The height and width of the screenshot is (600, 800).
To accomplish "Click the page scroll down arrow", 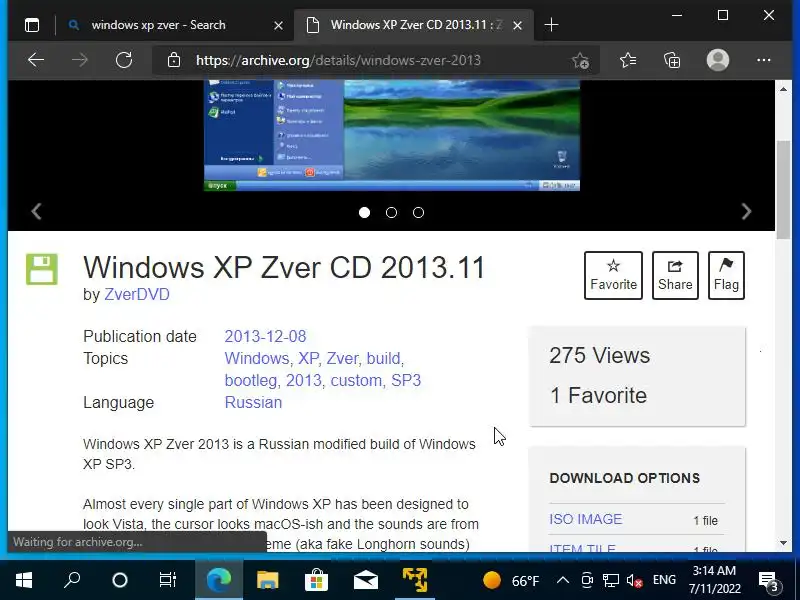I will click(x=783, y=543).
